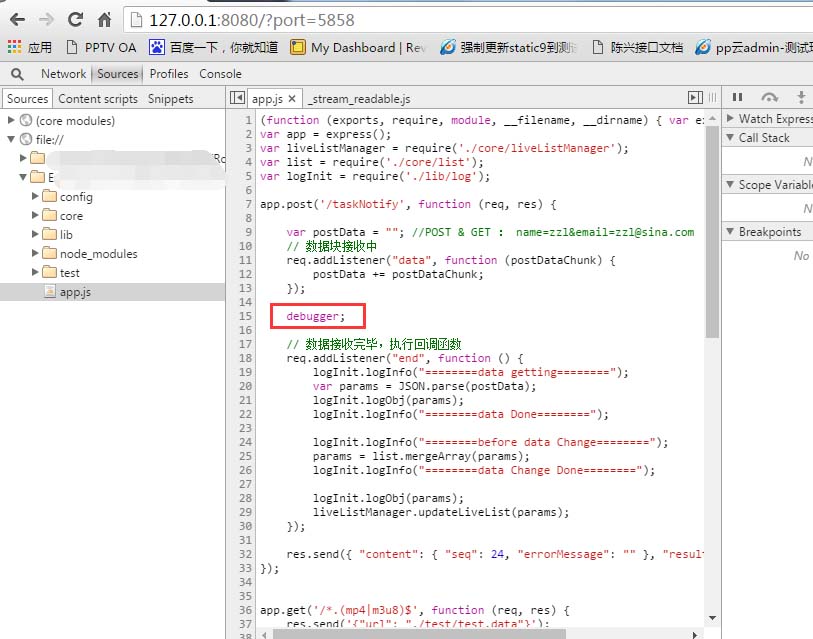The height and width of the screenshot is (639, 813).
Task: Select the (core modules) globe icon
Action: (26, 120)
